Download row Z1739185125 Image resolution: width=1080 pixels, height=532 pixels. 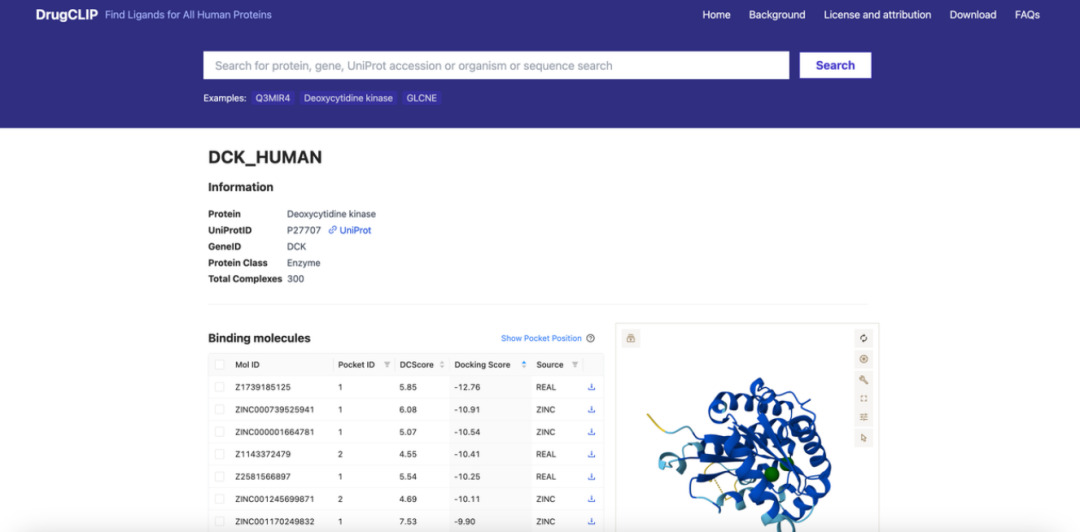tap(591, 387)
